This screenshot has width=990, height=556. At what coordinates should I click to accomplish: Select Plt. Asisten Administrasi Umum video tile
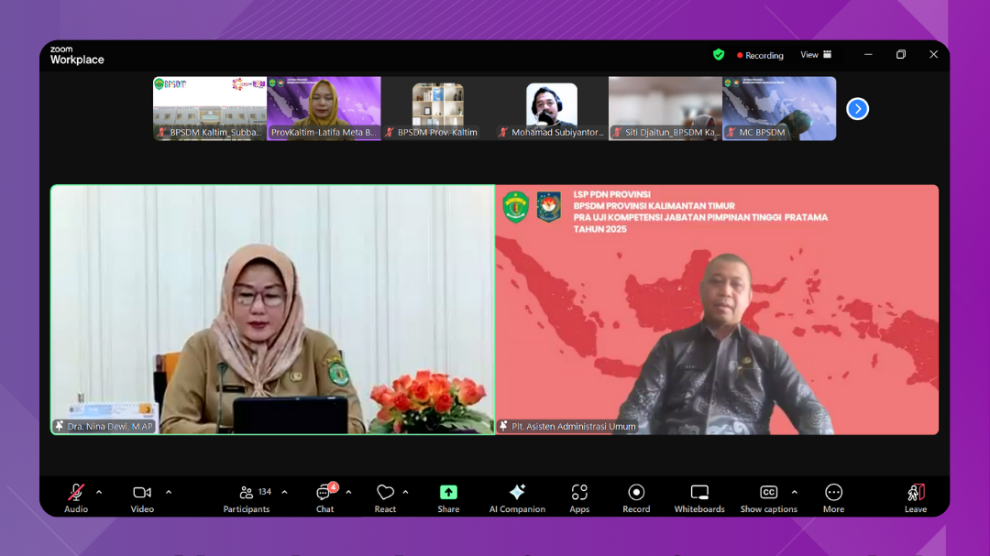coord(717,309)
